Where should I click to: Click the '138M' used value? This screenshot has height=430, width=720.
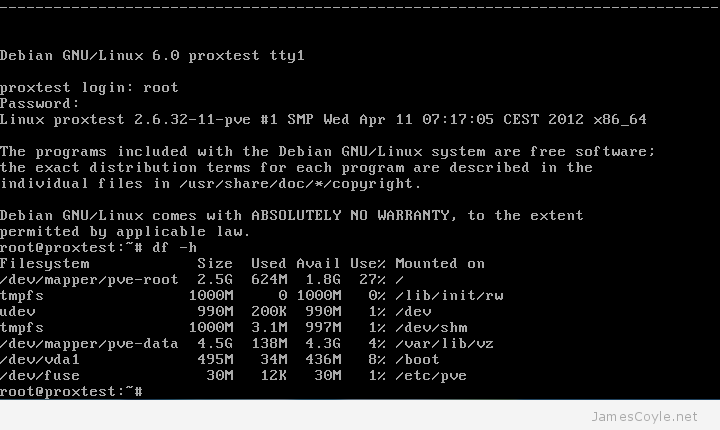(269, 344)
